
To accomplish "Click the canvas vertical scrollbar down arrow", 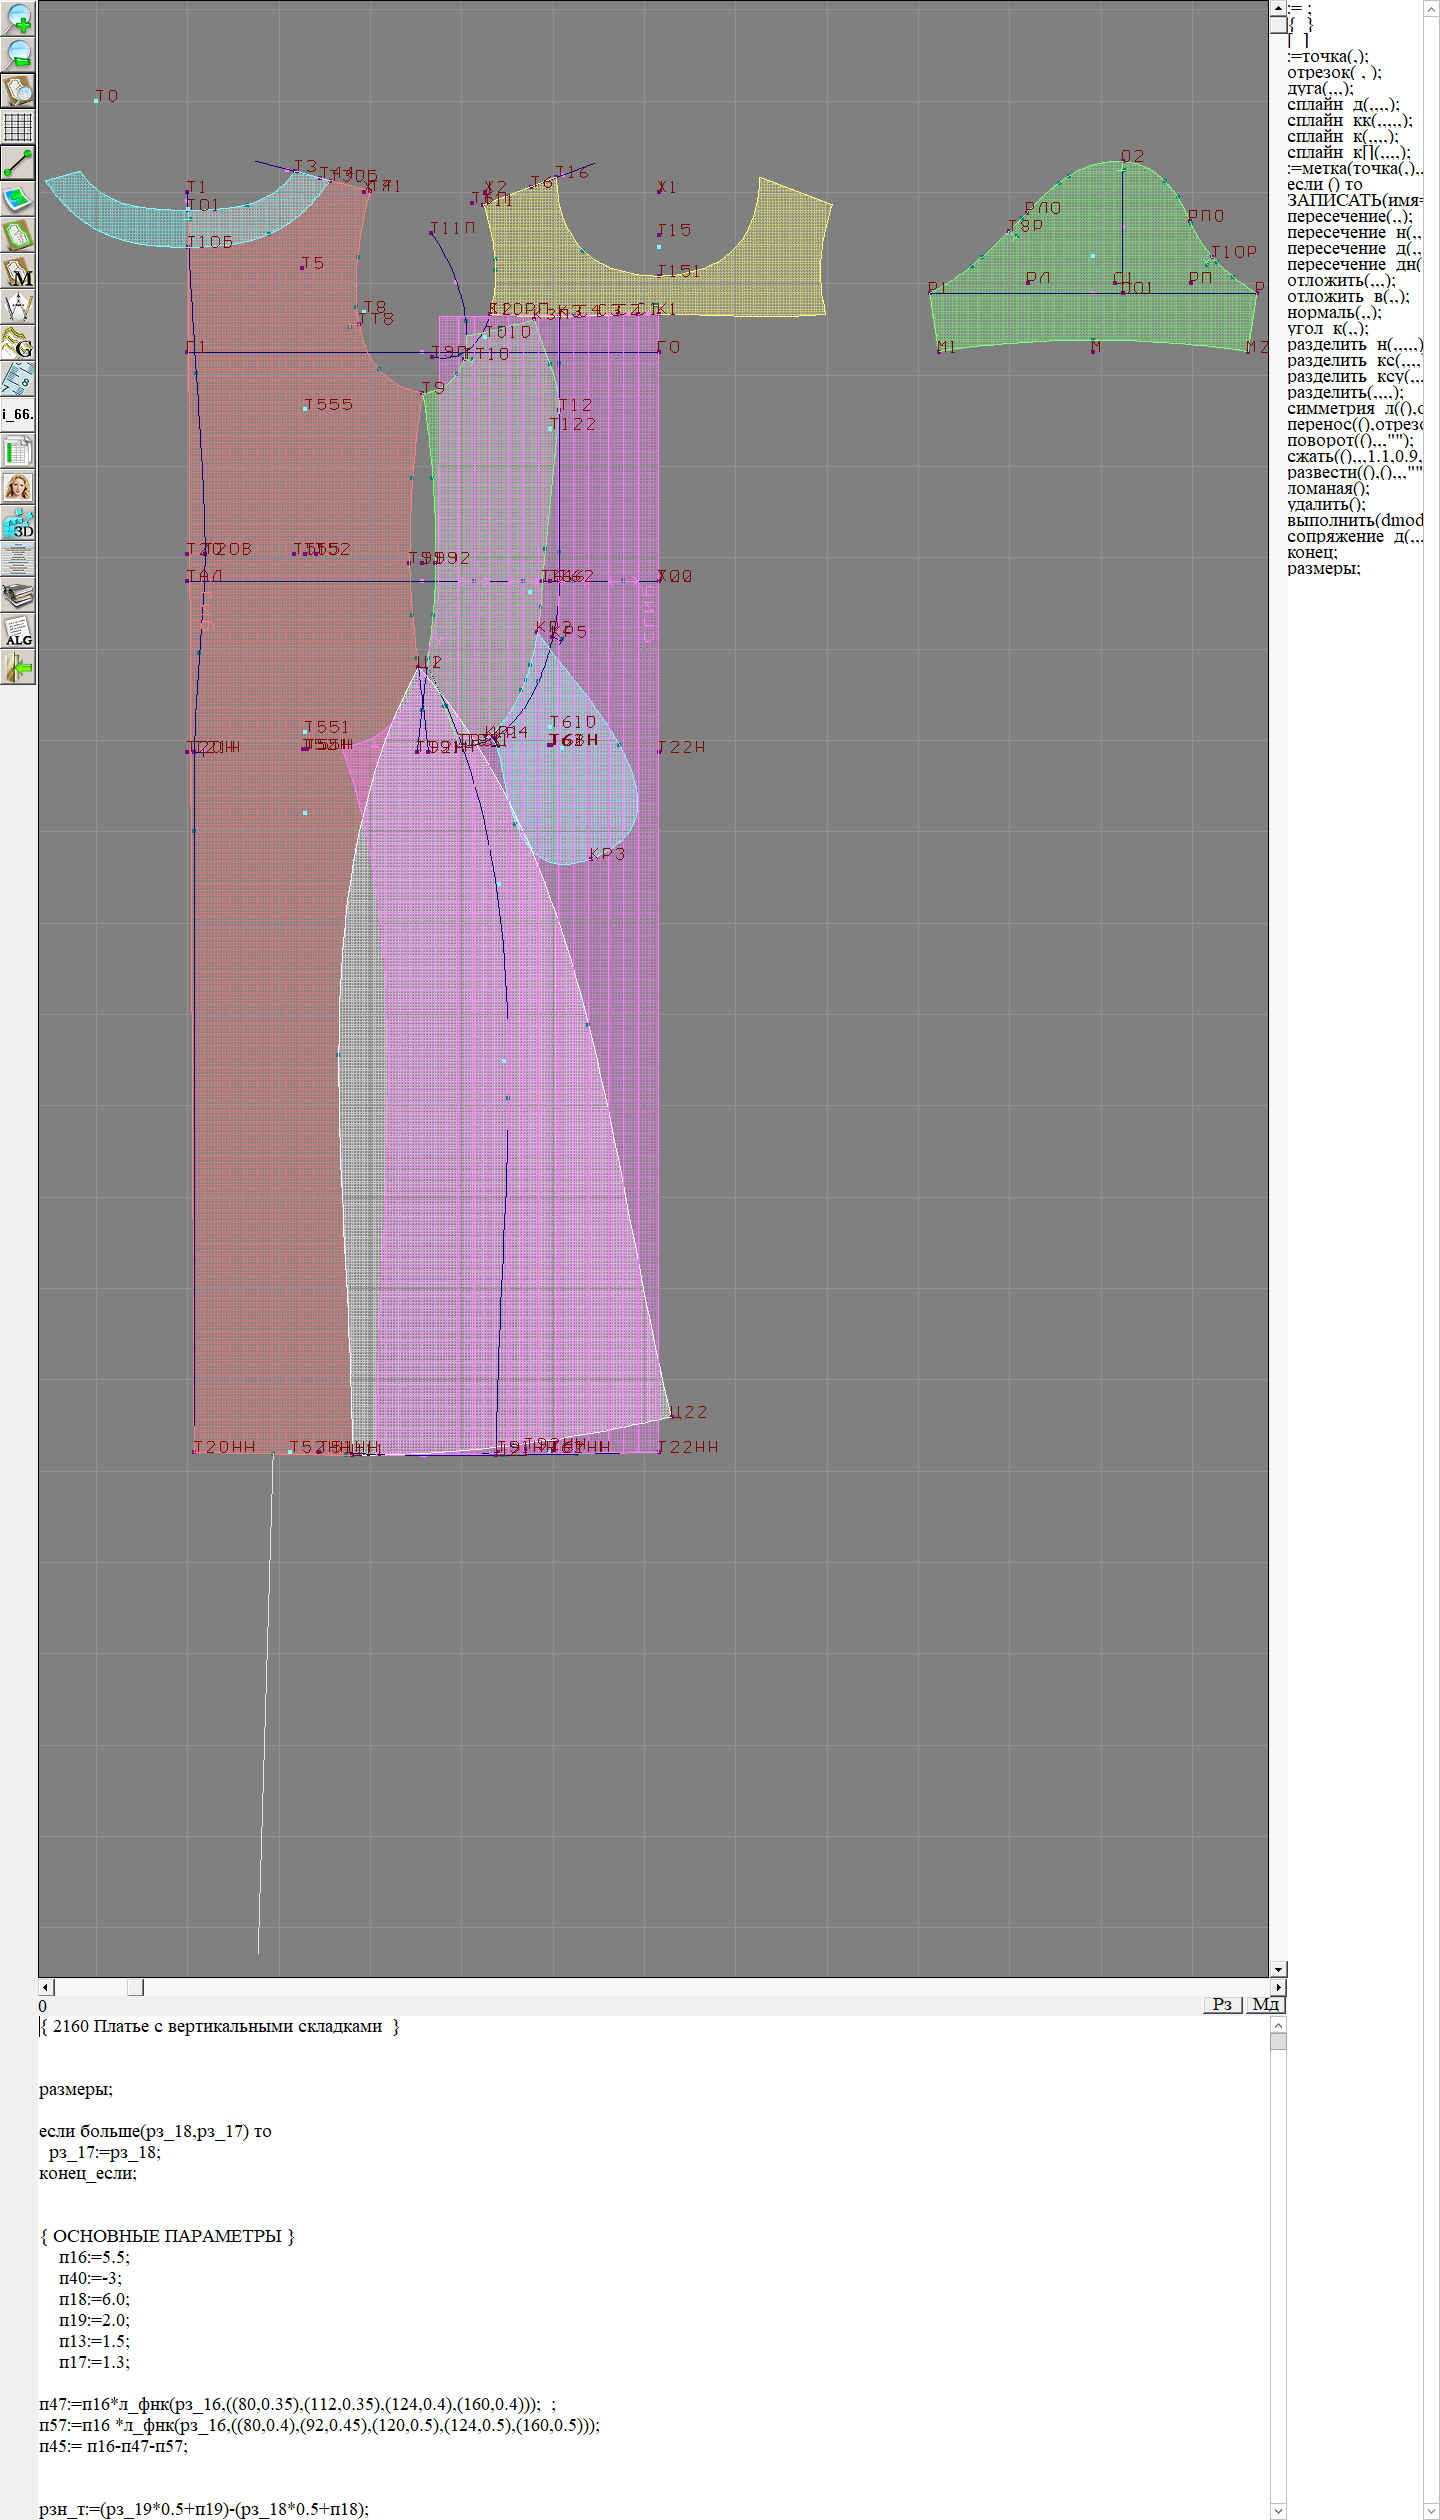I will click(x=1278, y=1969).
